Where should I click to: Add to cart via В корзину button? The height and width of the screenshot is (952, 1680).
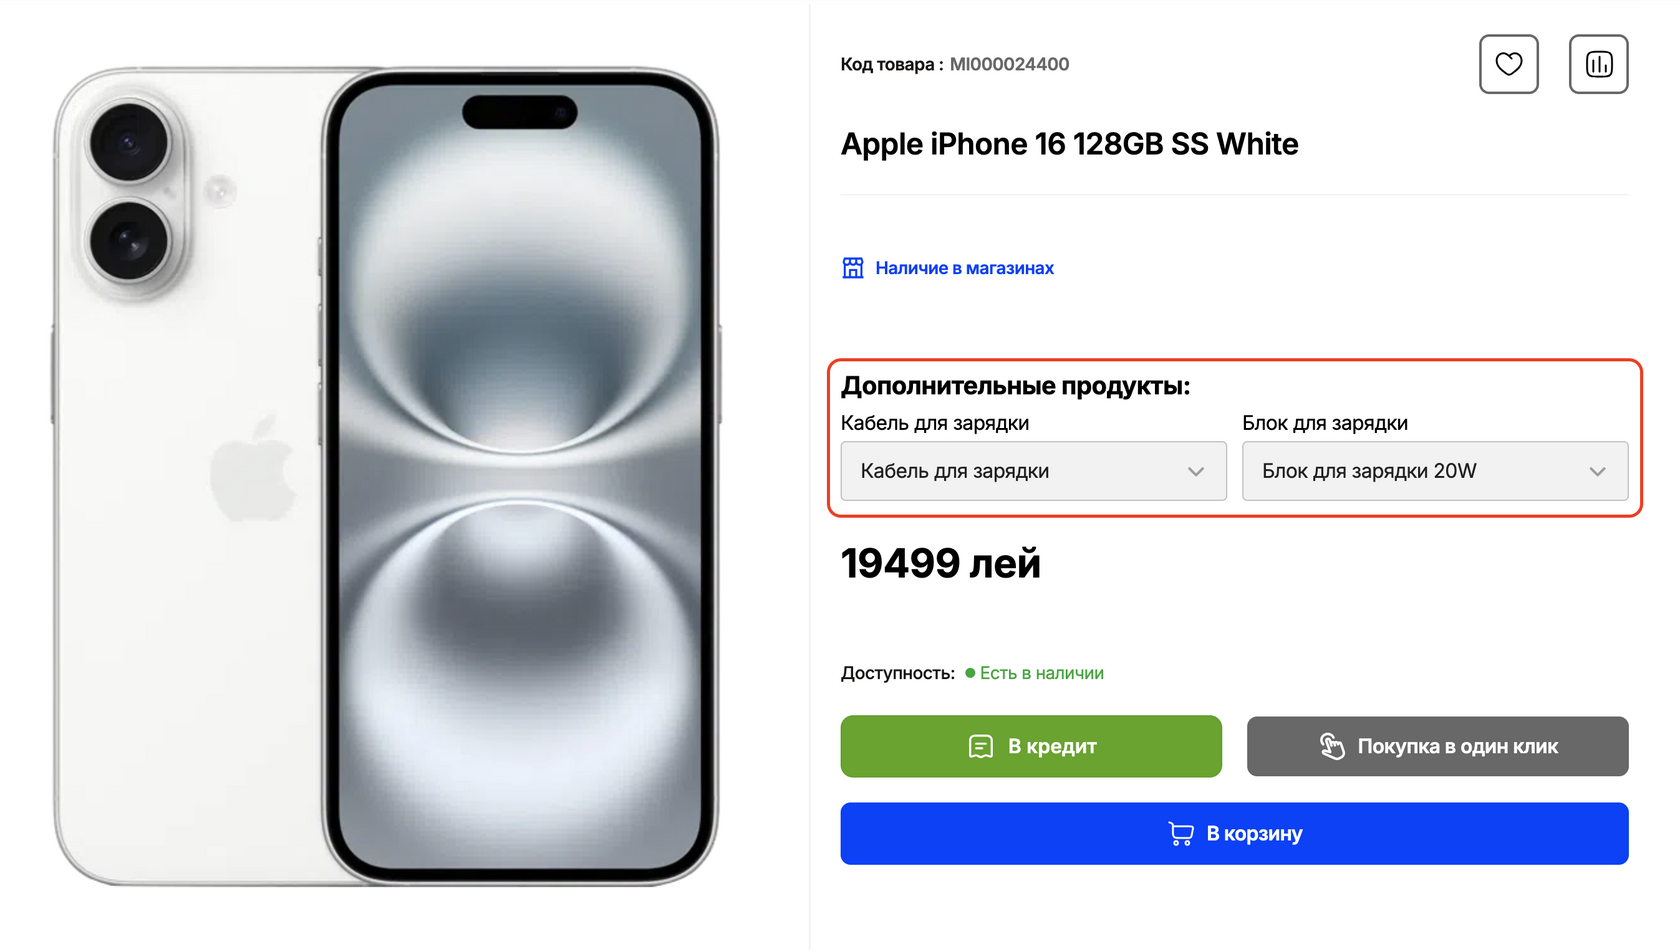[x=1234, y=834]
